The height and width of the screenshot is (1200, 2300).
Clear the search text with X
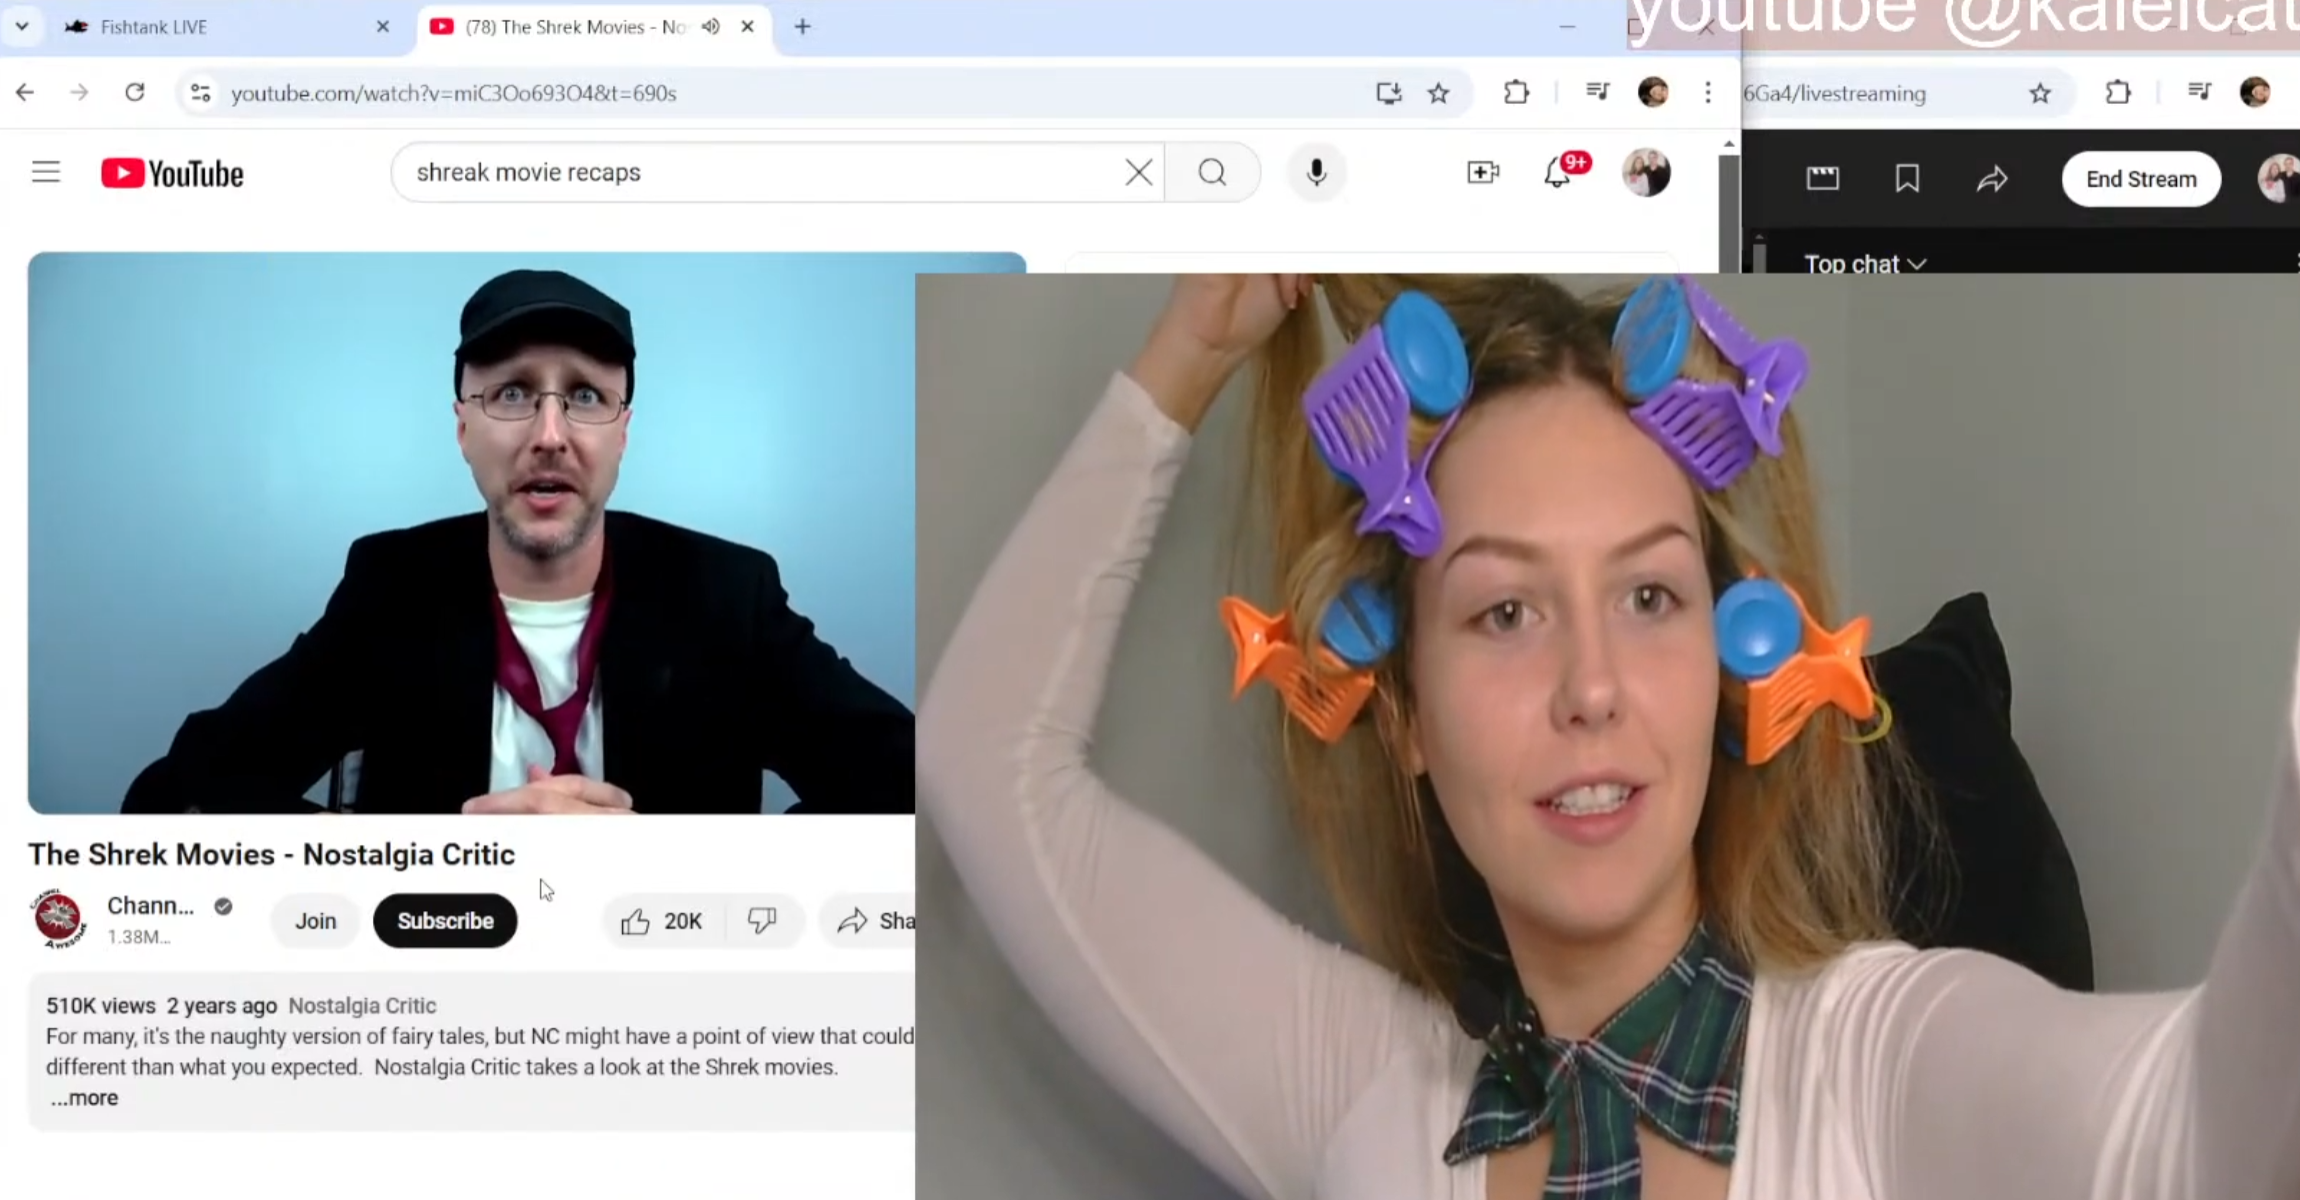tap(1138, 173)
